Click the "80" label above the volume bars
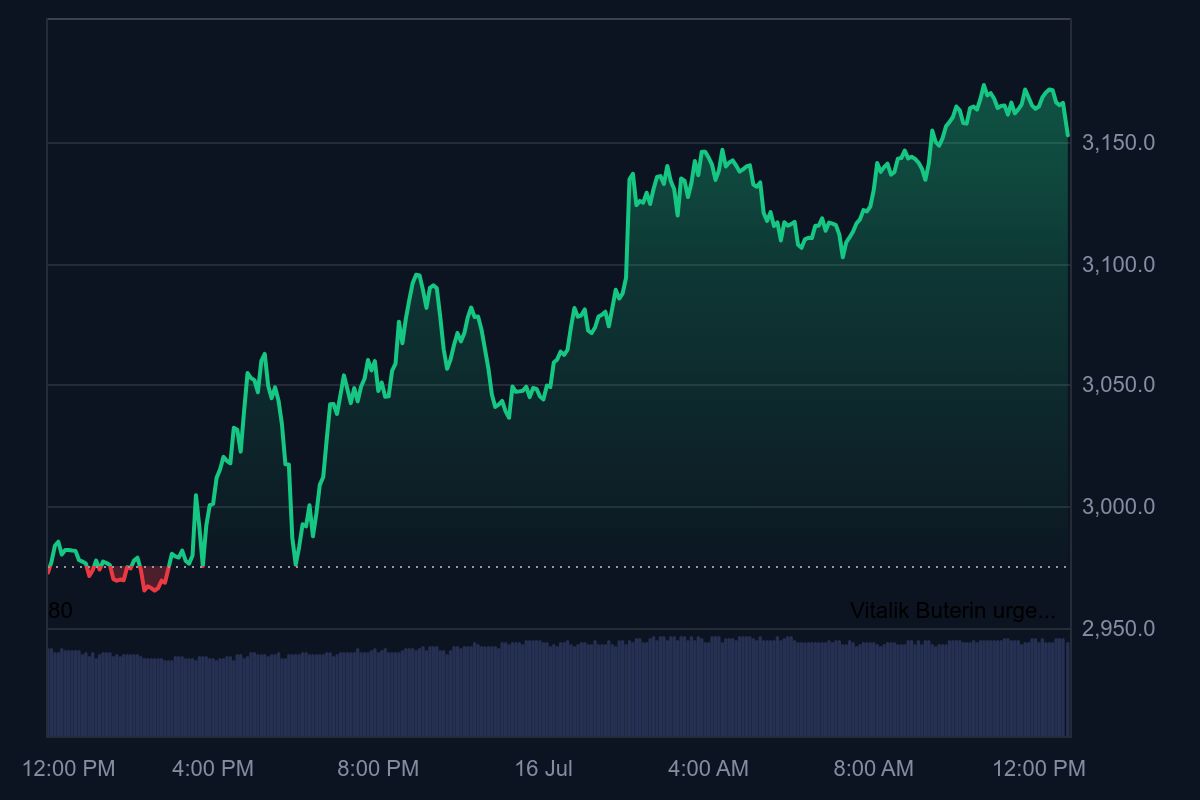Viewport: 1200px width, 800px height. tap(60, 610)
